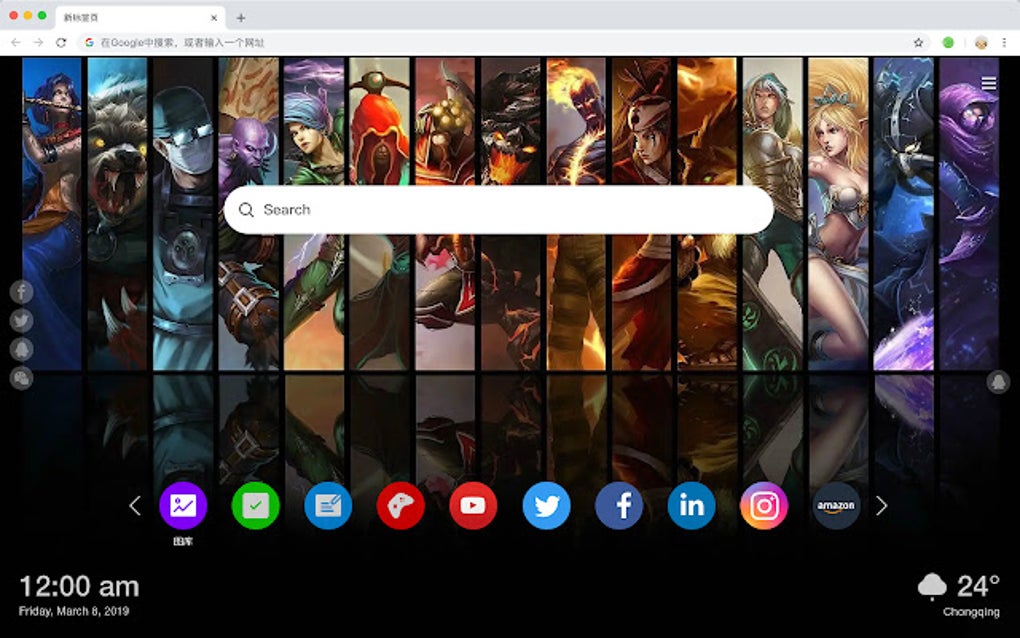
Task: Click the 12:00 am clock text
Action: pyautogui.click(x=79, y=587)
